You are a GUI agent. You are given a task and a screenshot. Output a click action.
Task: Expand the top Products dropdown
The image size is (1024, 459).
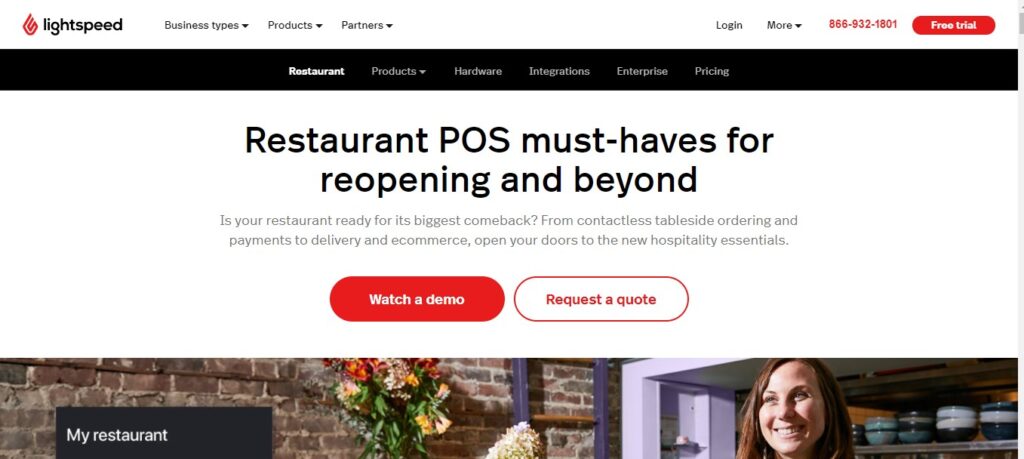pos(295,25)
